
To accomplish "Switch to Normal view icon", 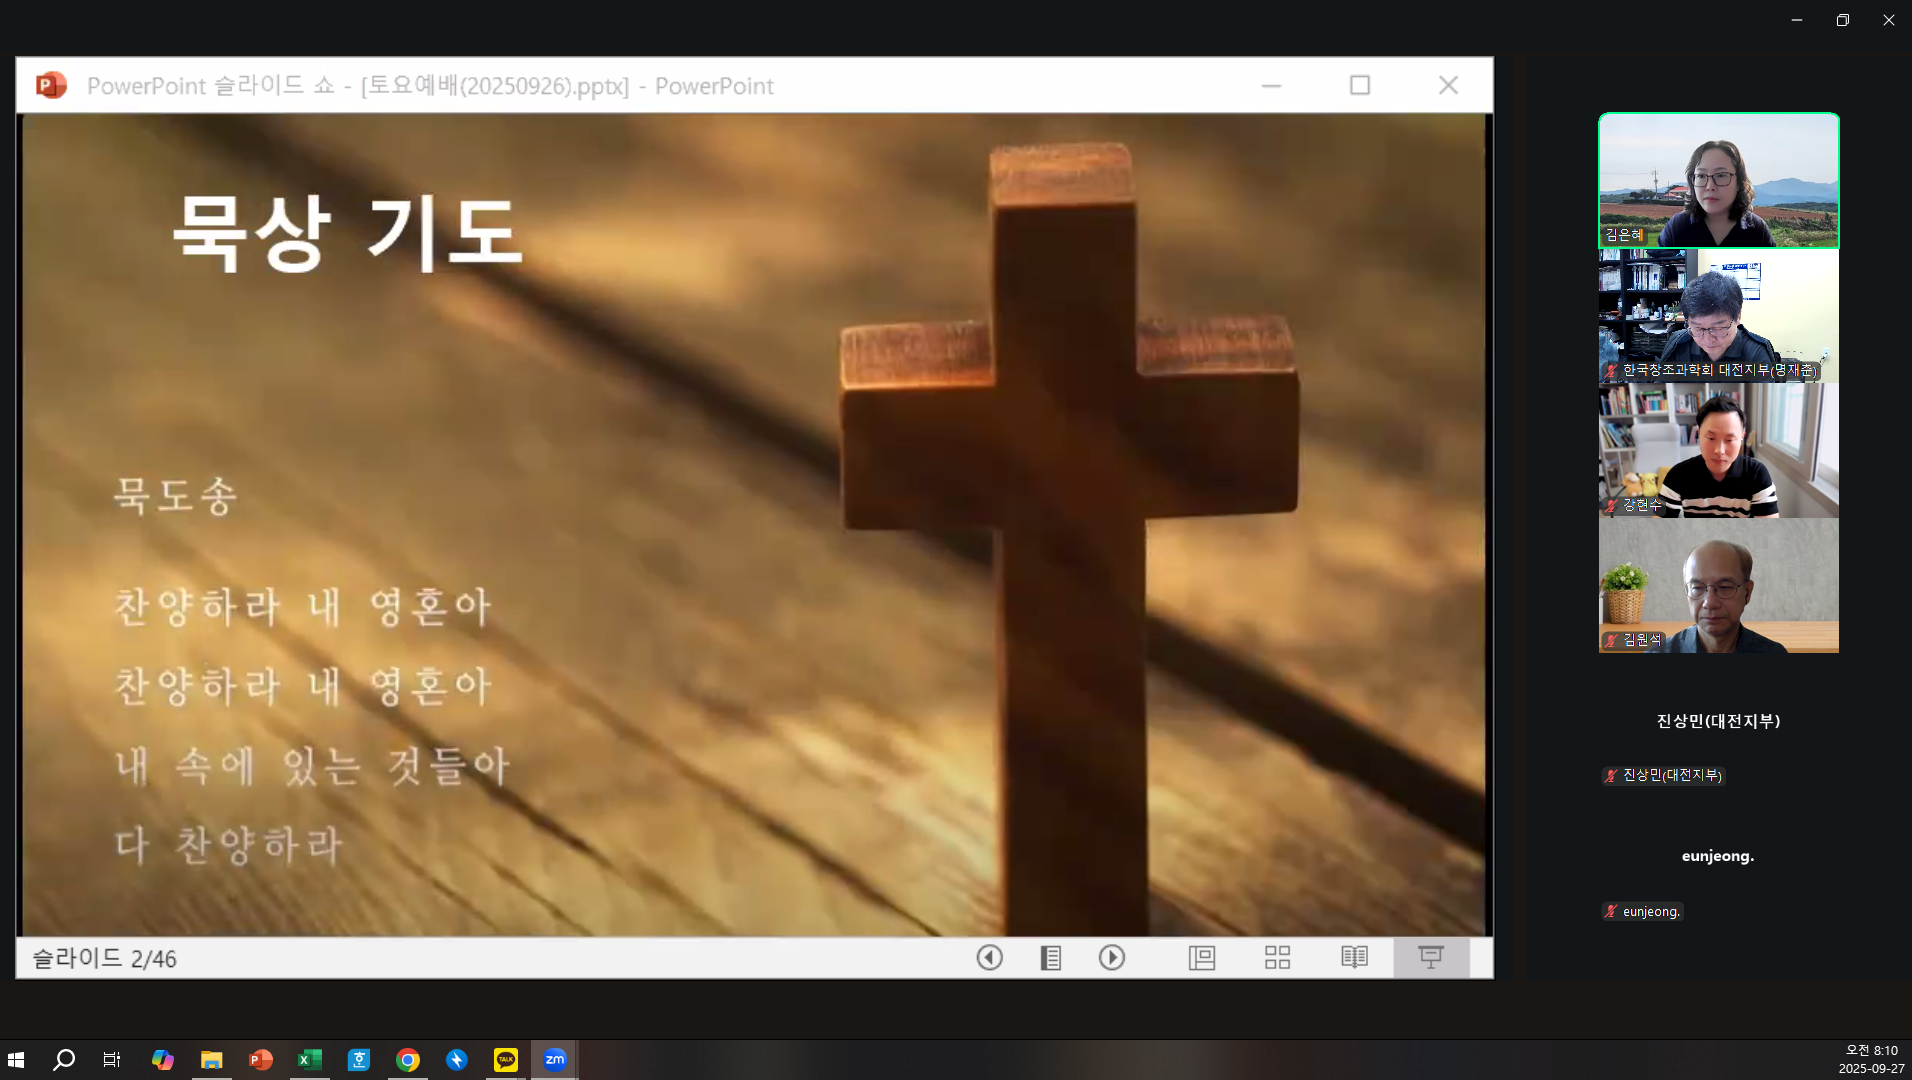I will point(1201,958).
